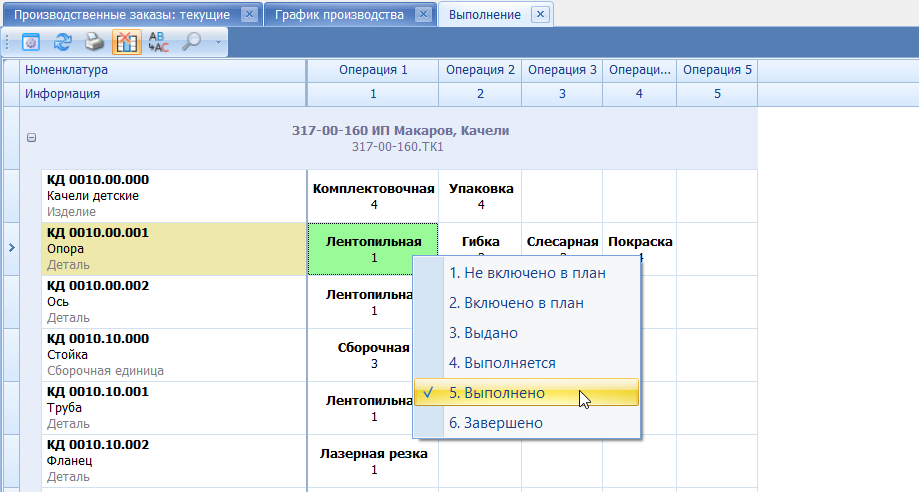Choose '3. Выдано' from the context menu
This screenshot has height=492, width=919.
(483, 332)
